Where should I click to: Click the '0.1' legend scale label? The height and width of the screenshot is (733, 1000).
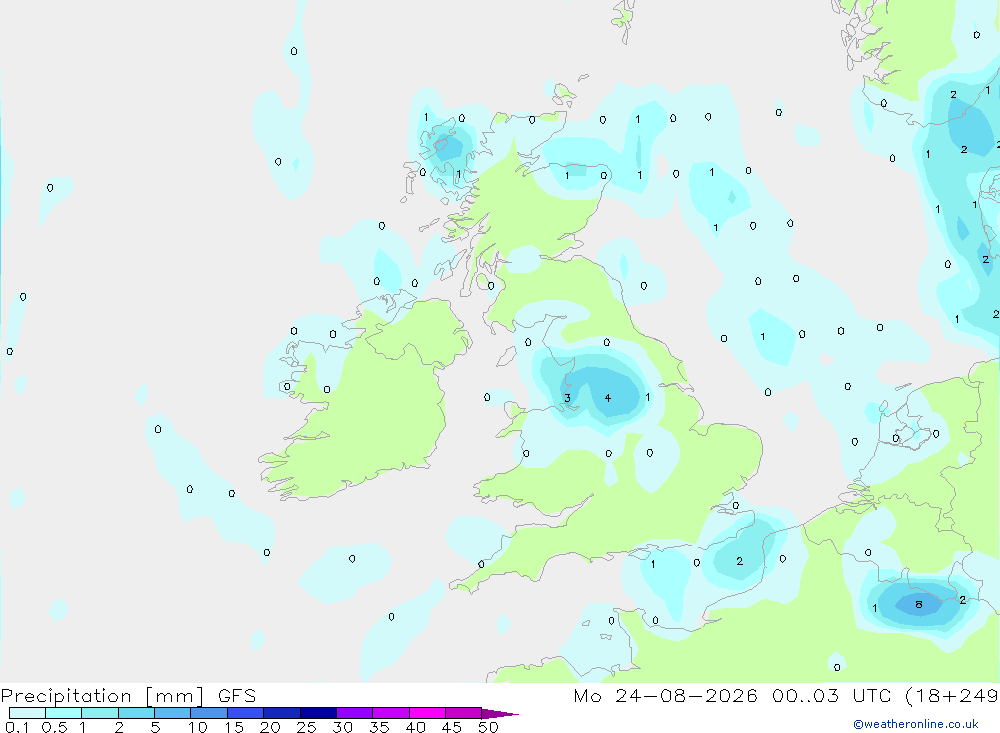coord(17,727)
